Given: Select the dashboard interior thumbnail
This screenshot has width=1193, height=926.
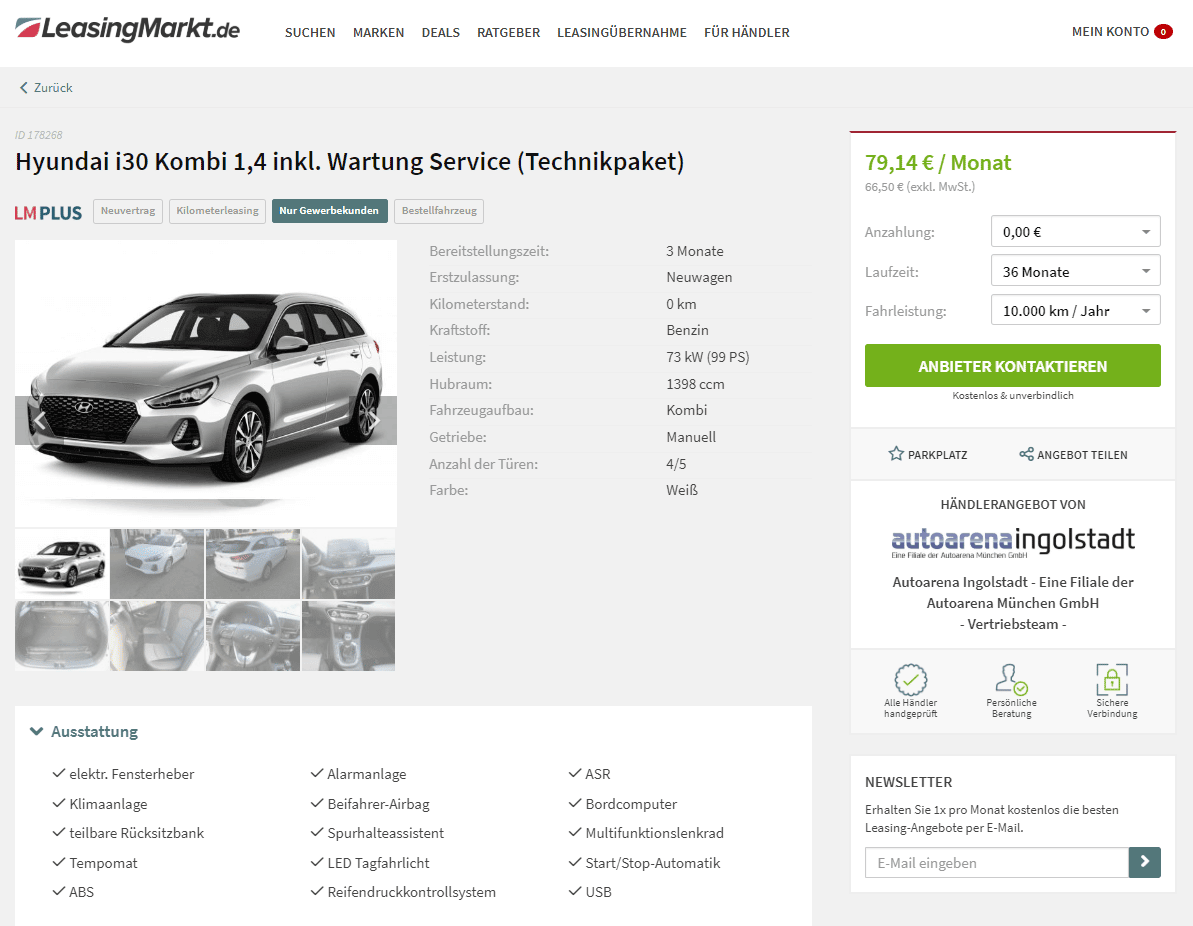Looking at the screenshot, I should click(x=348, y=564).
